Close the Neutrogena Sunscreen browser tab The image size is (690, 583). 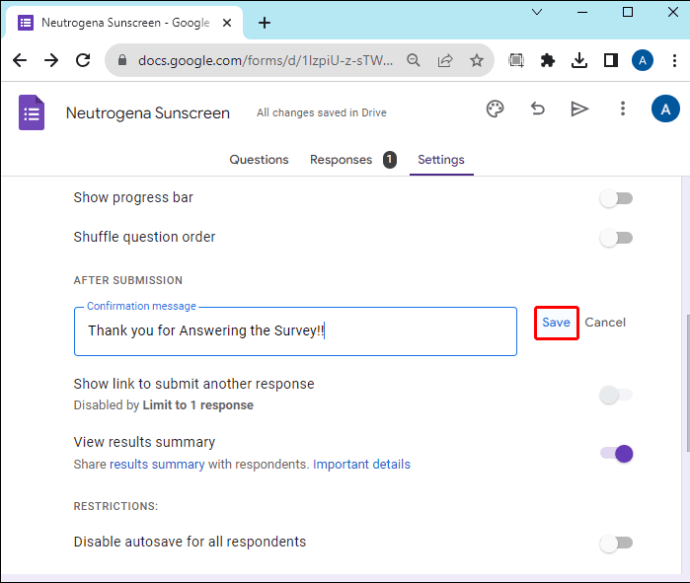227,22
